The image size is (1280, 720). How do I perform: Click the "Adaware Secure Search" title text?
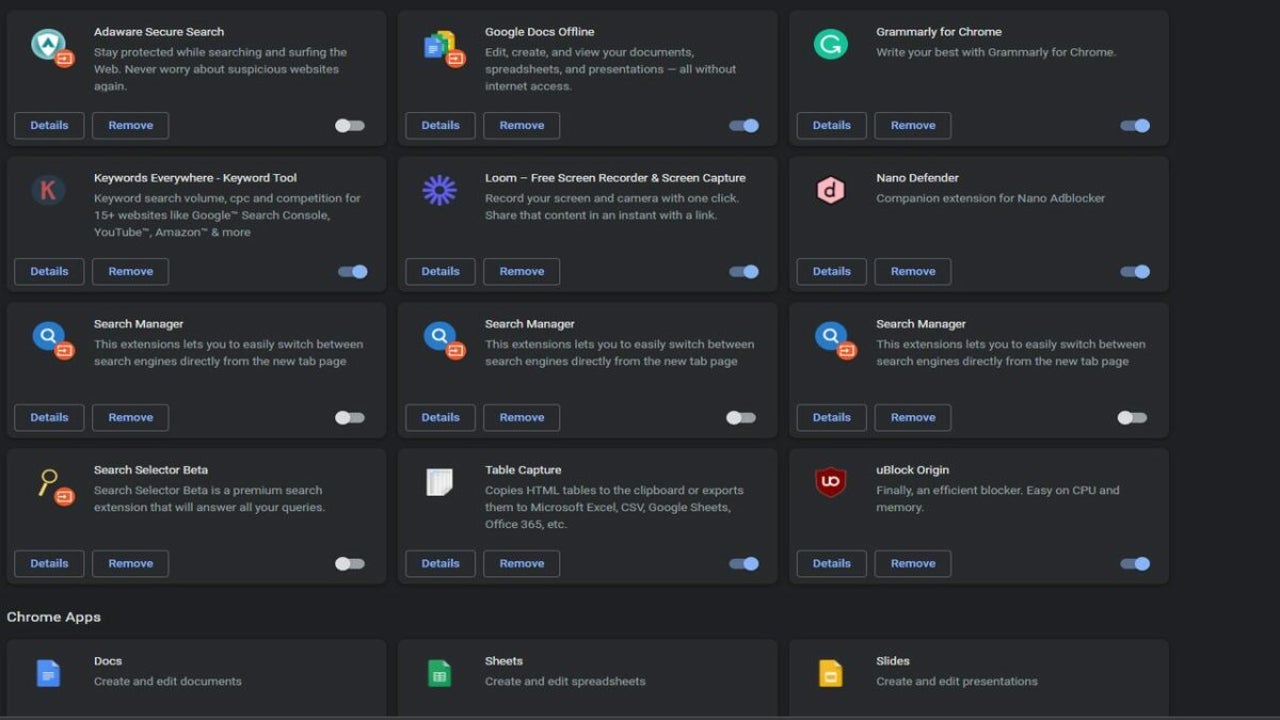click(159, 32)
